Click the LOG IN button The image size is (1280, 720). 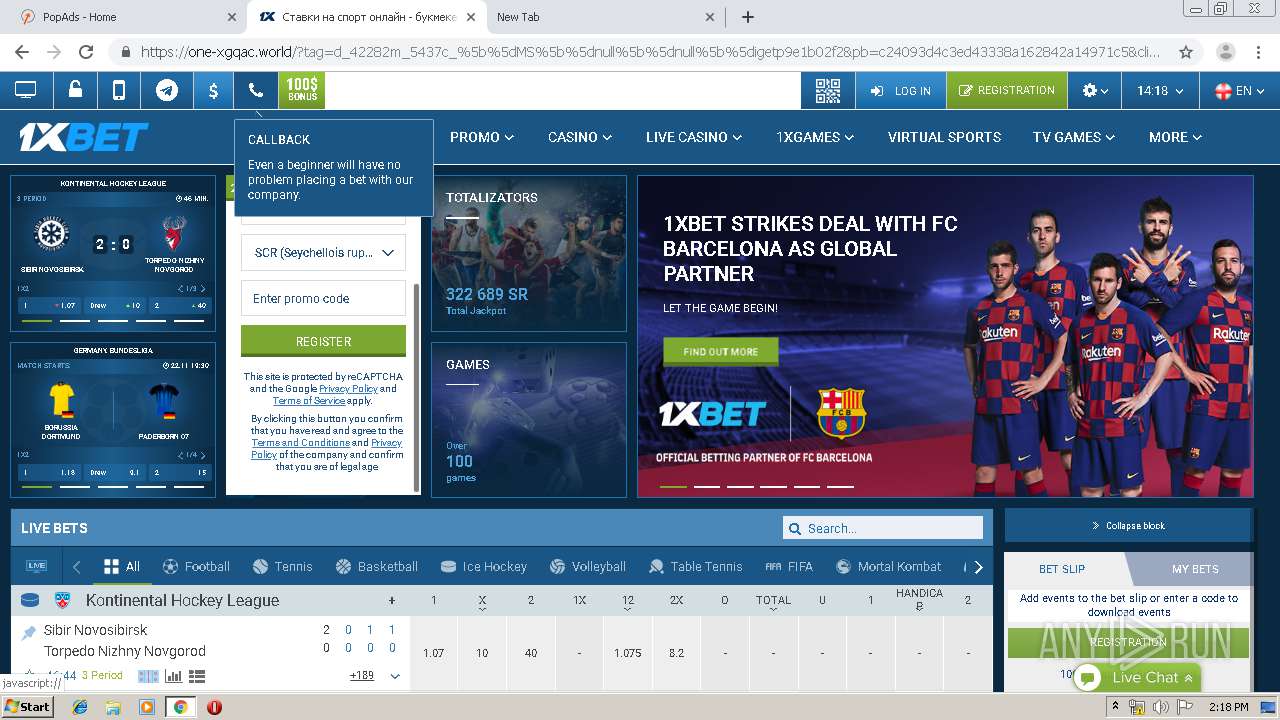pyautogui.click(x=901, y=91)
